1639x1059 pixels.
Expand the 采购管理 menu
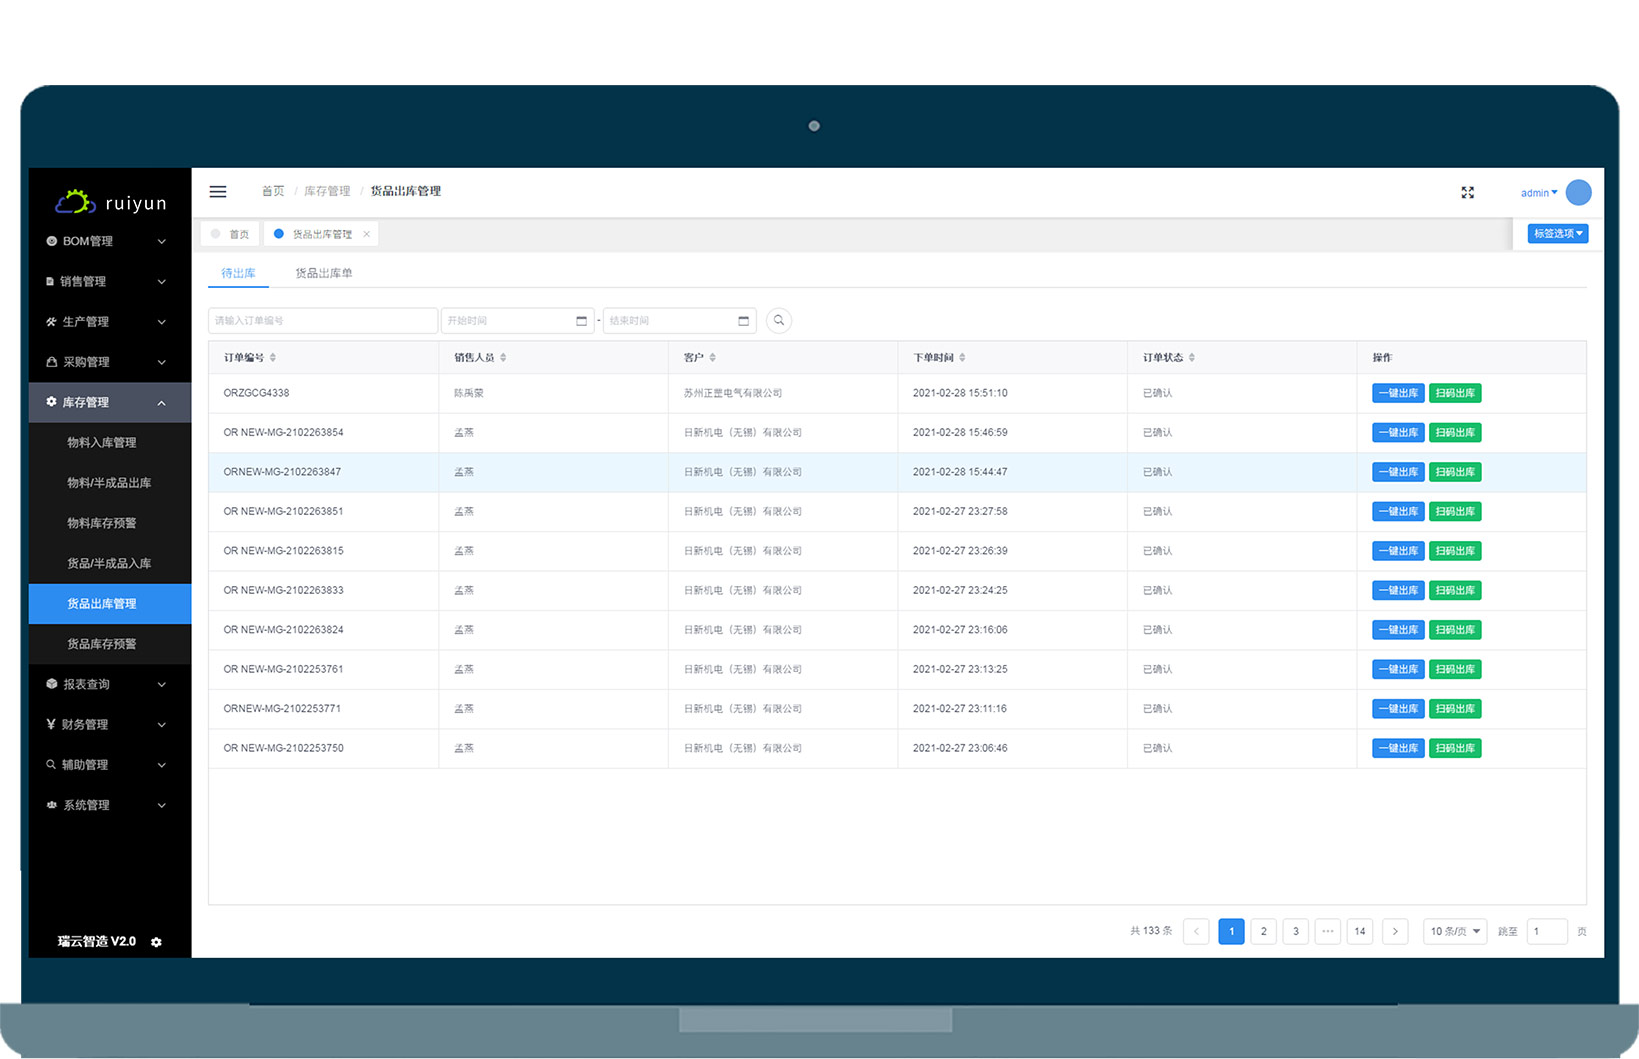pos(110,362)
